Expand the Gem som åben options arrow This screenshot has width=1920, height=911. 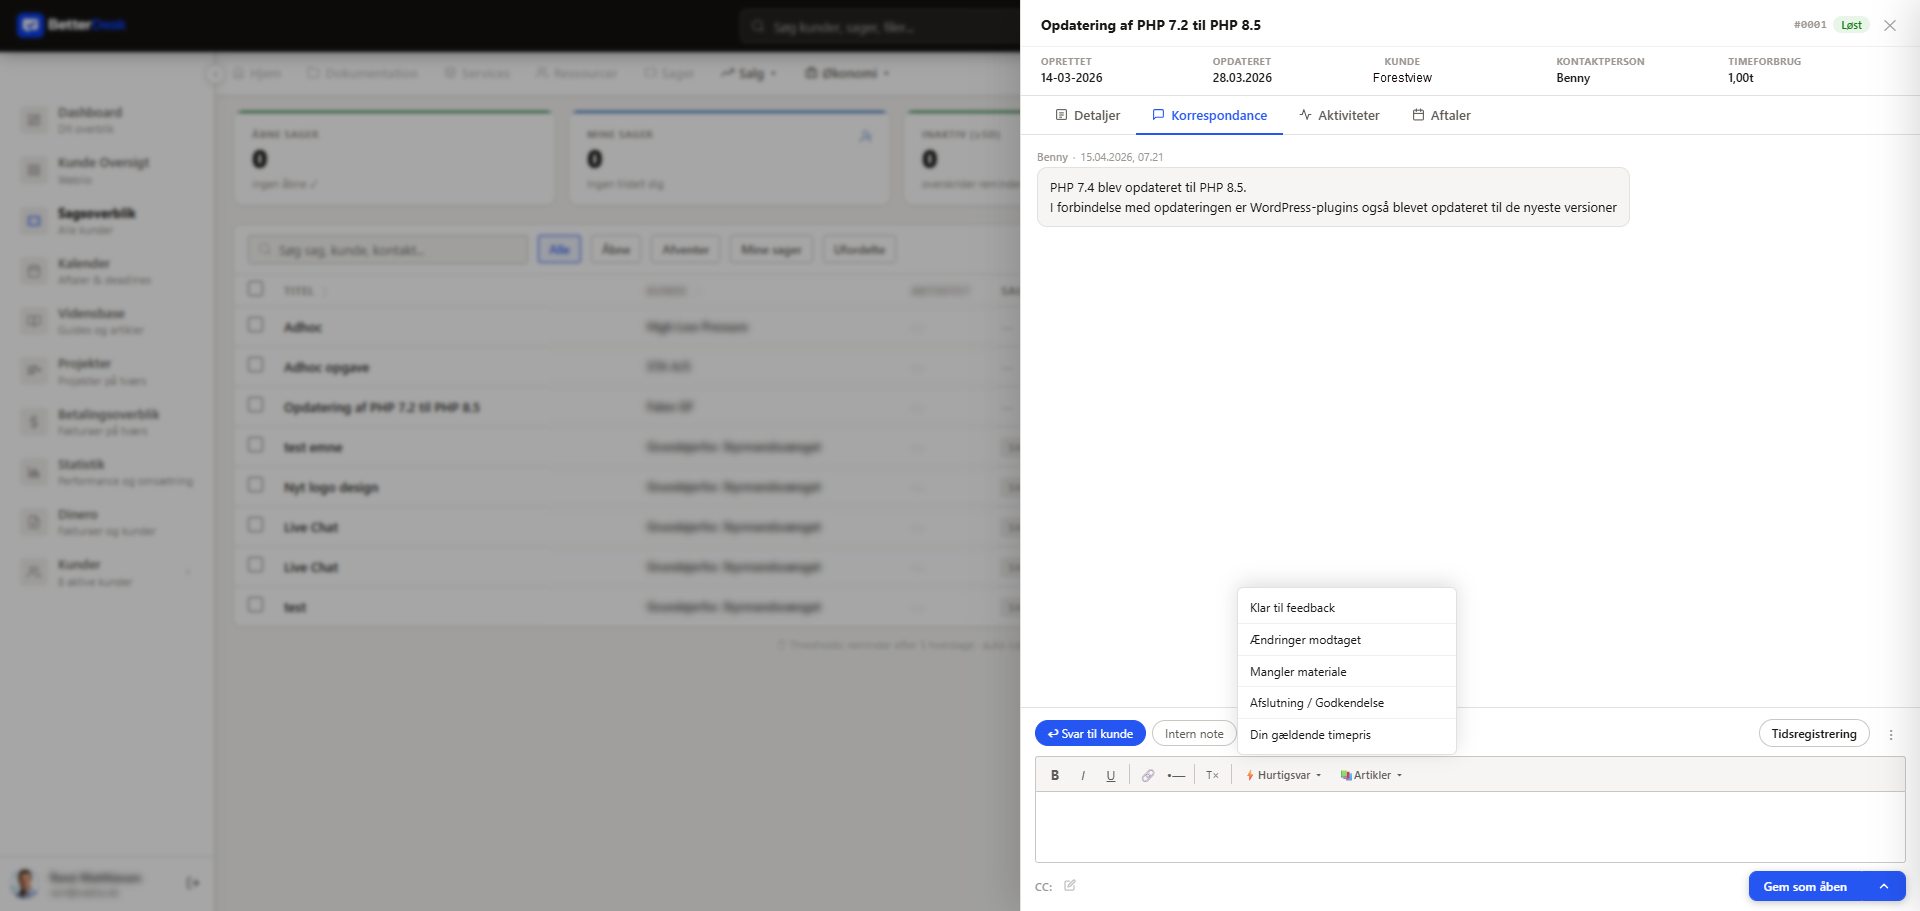click(1884, 886)
